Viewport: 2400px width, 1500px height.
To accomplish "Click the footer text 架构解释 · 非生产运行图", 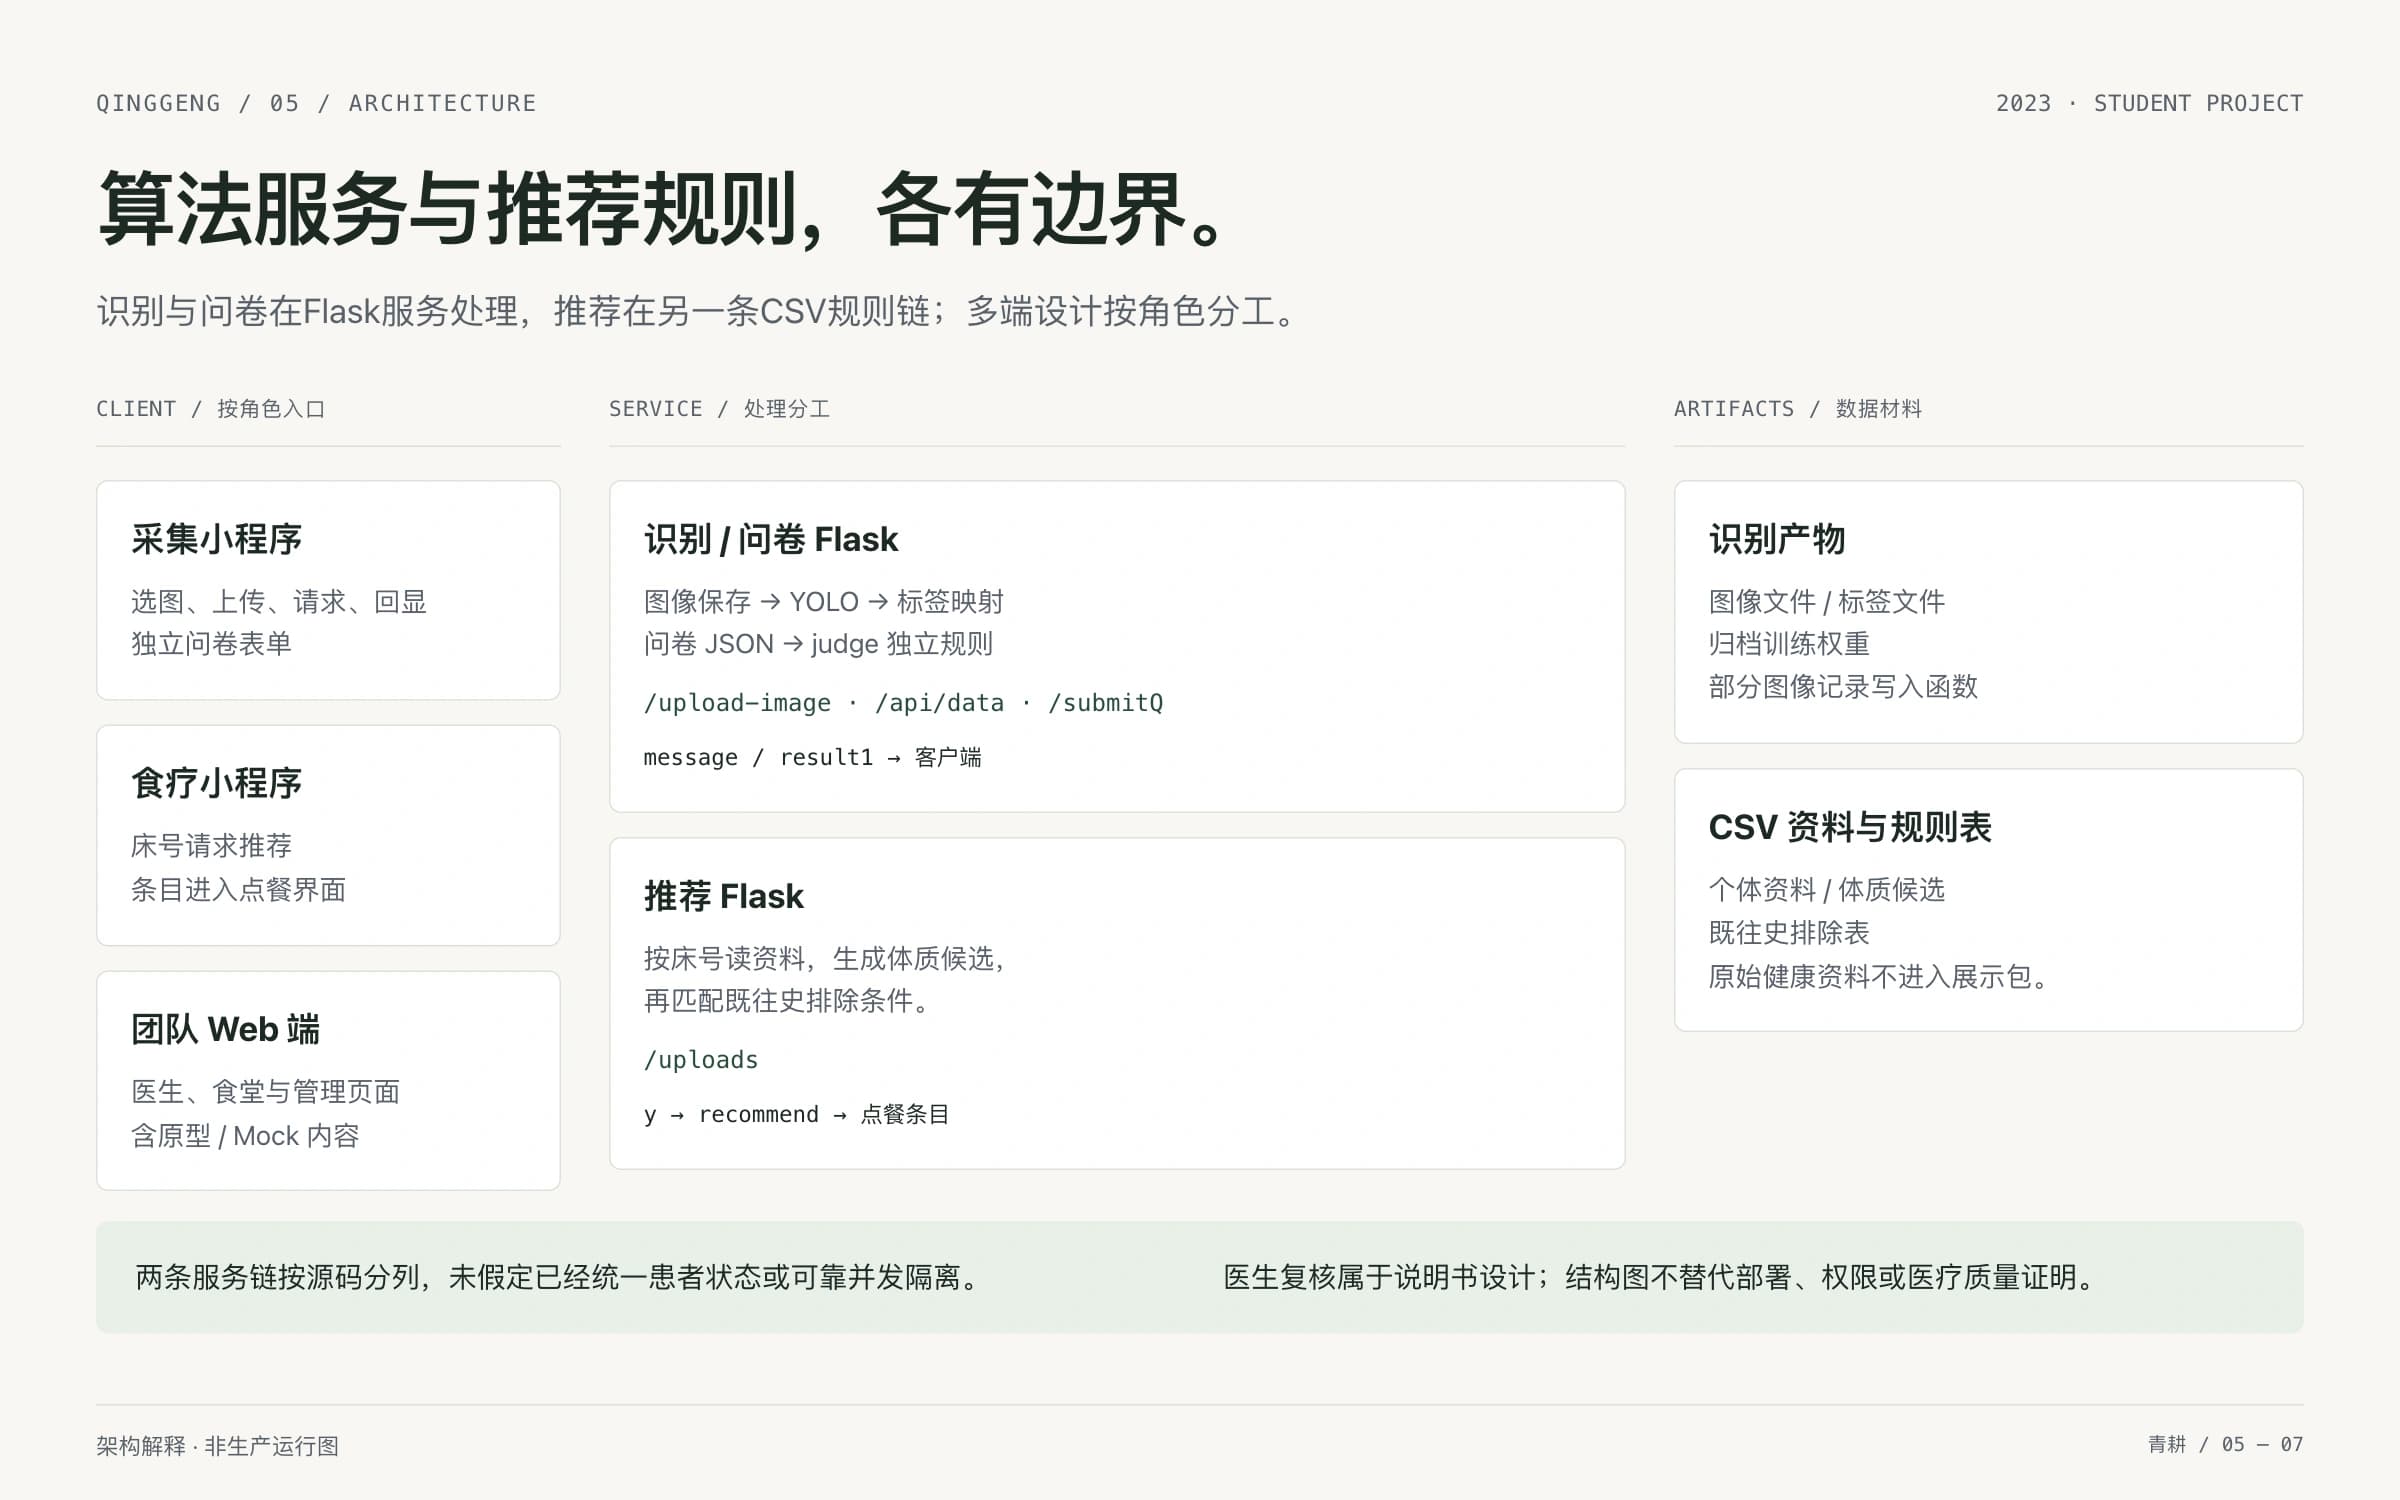I will (217, 1446).
